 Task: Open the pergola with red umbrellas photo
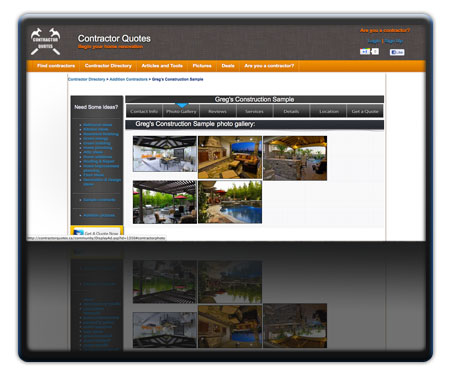pos(165,202)
